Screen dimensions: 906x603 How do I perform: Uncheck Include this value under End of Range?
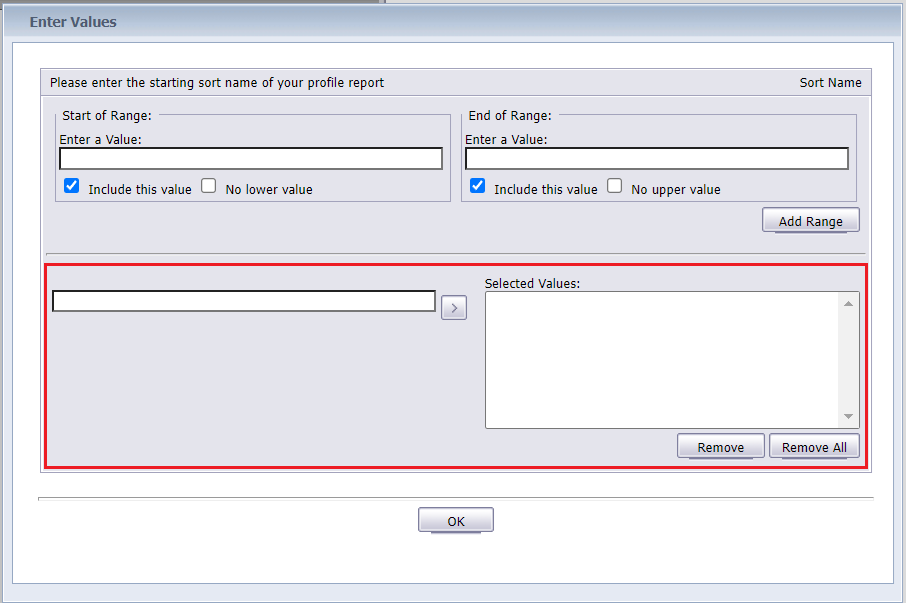(x=477, y=186)
